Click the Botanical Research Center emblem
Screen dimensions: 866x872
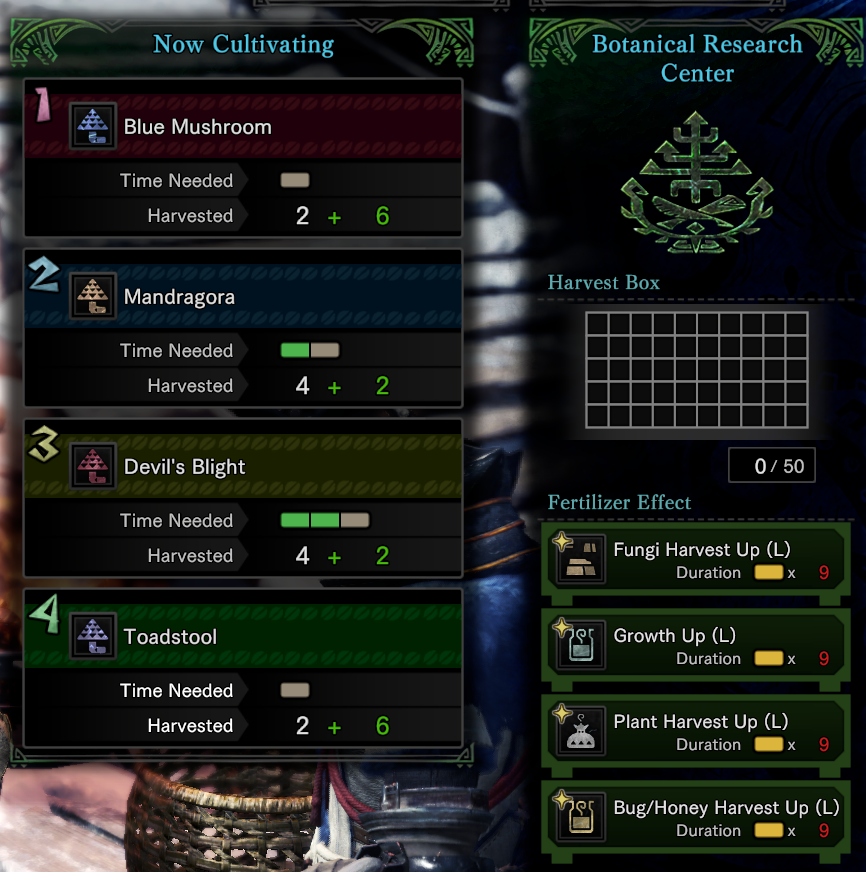click(696, 182)
